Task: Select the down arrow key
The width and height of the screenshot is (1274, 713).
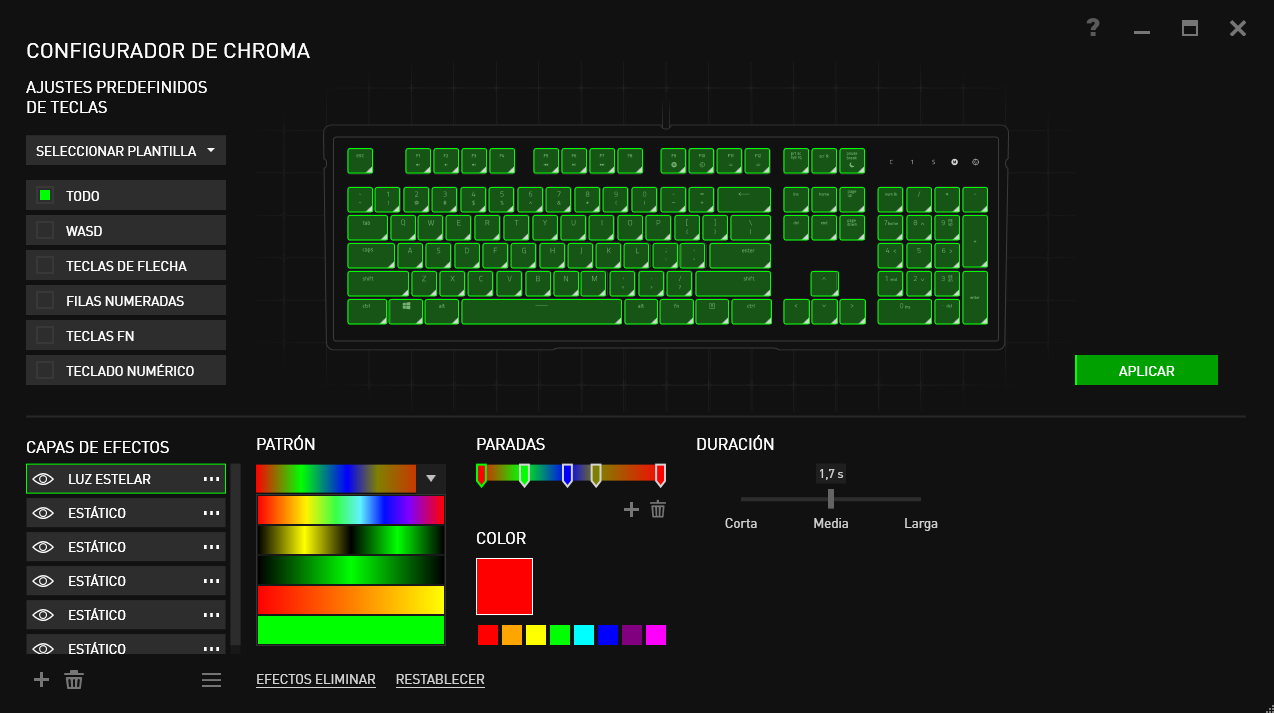Action: [824, 311]
